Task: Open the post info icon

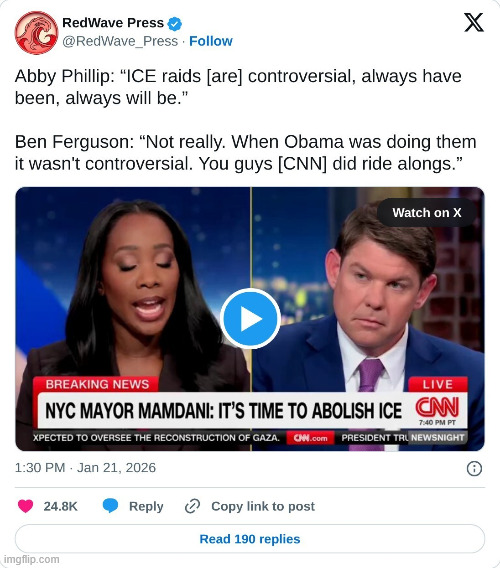Action: click(x=474, y=468)
